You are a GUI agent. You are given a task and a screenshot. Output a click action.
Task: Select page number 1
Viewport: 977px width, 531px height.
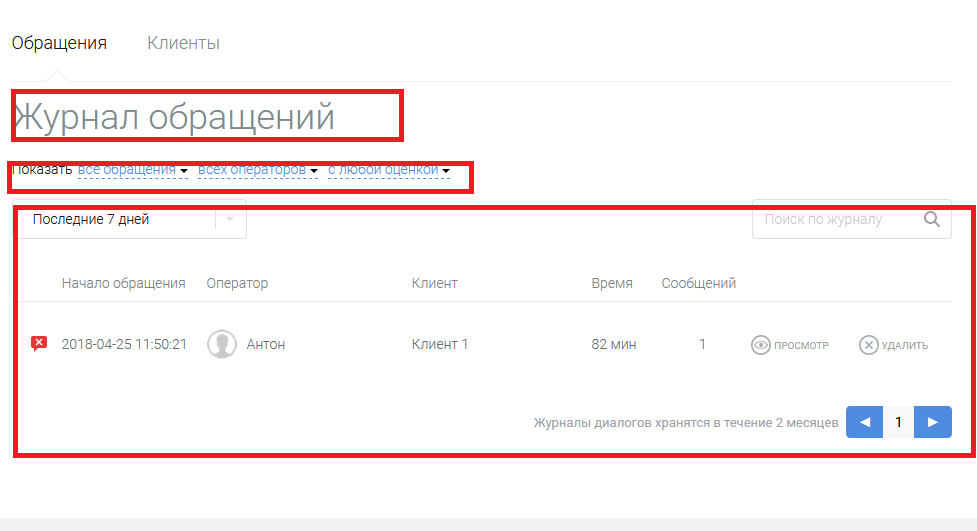[898, 422]
